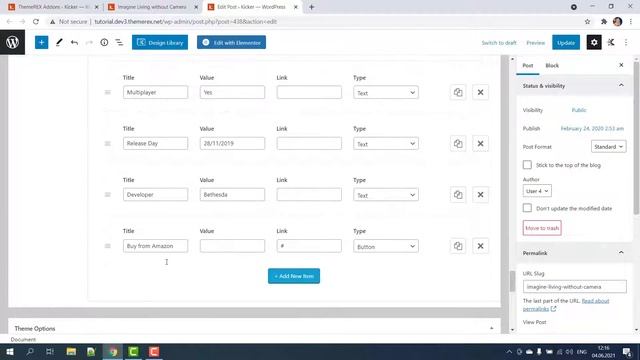Open the WordPress logo menu
The image size is (640, 360).
pos(12,42)
